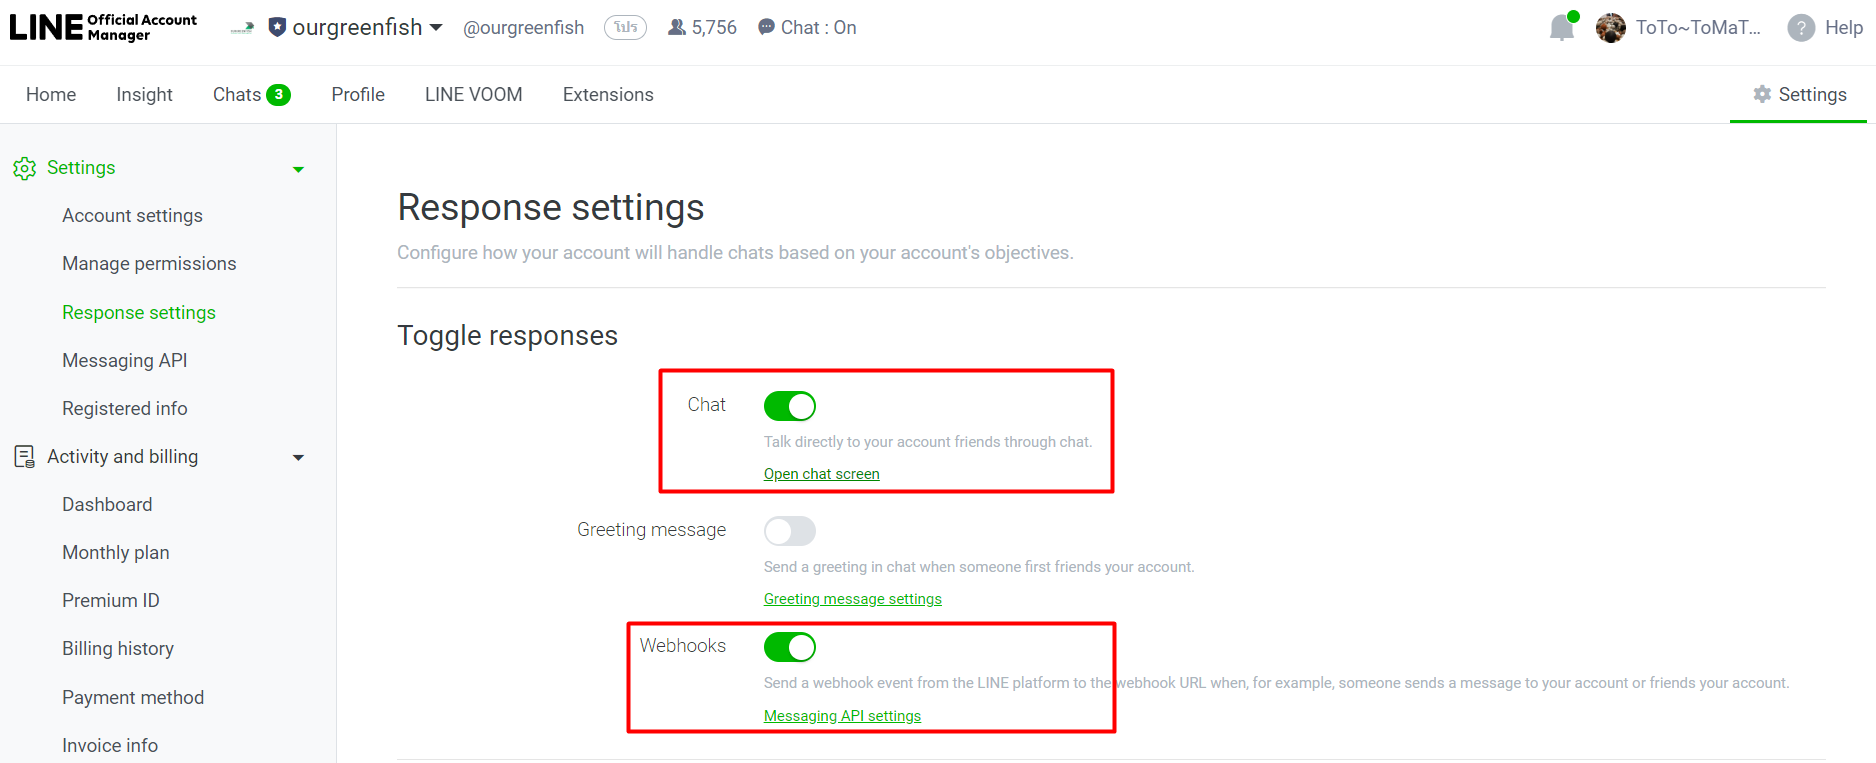Open Settings via the gear tab
Viewport: 1876px width, 763px height.
click(x=1800, y=94)
